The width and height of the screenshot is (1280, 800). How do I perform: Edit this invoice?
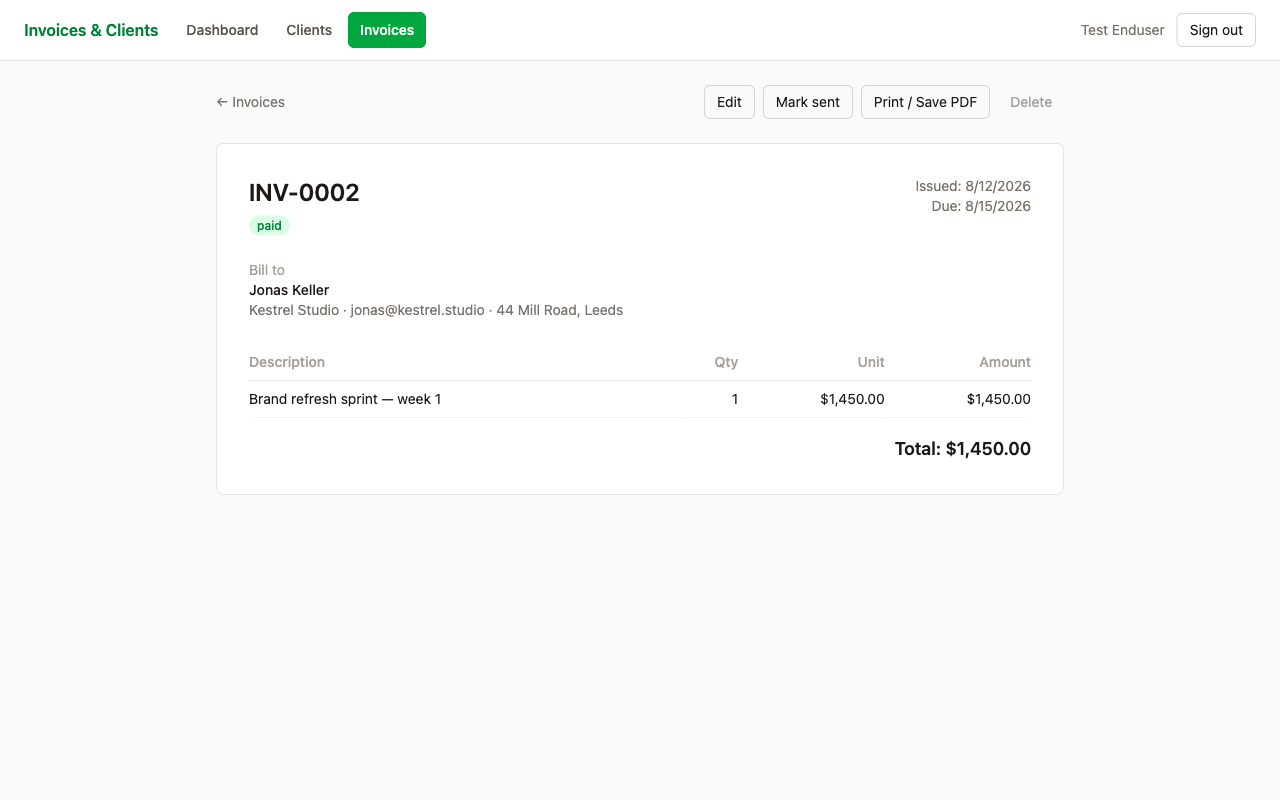729,102
